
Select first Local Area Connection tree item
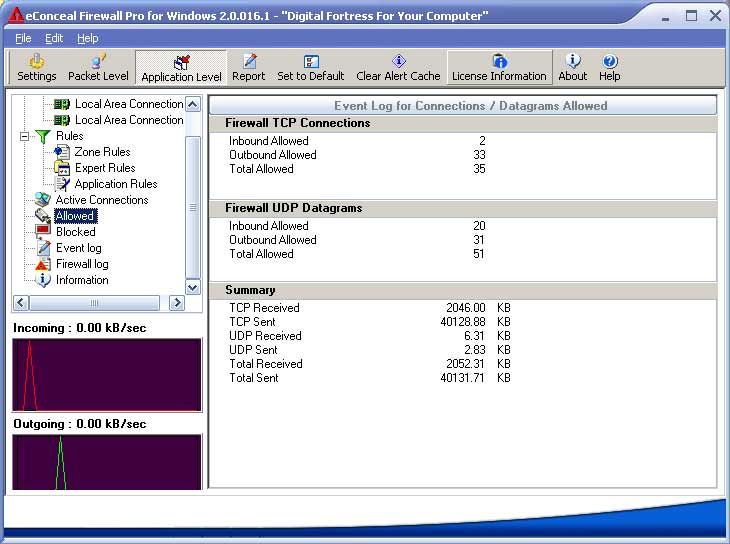(129, 104)
